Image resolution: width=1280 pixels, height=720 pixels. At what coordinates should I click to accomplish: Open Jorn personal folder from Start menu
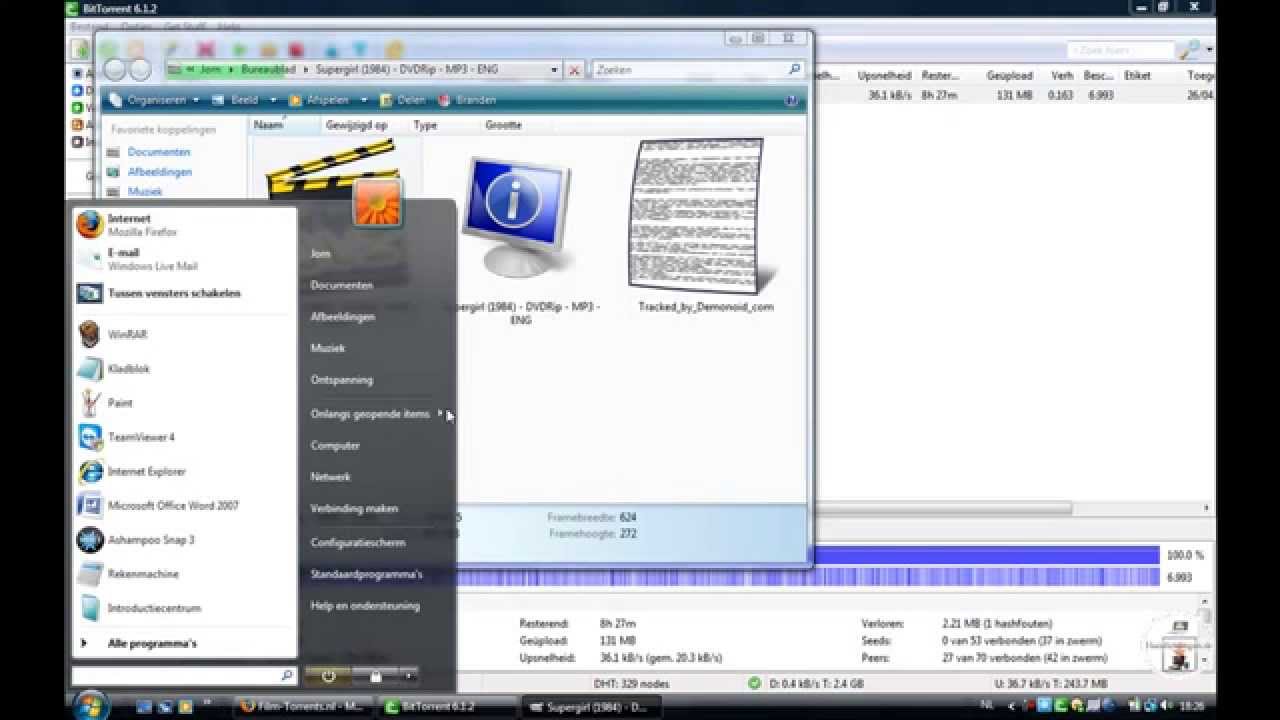(x=320, y=254)
